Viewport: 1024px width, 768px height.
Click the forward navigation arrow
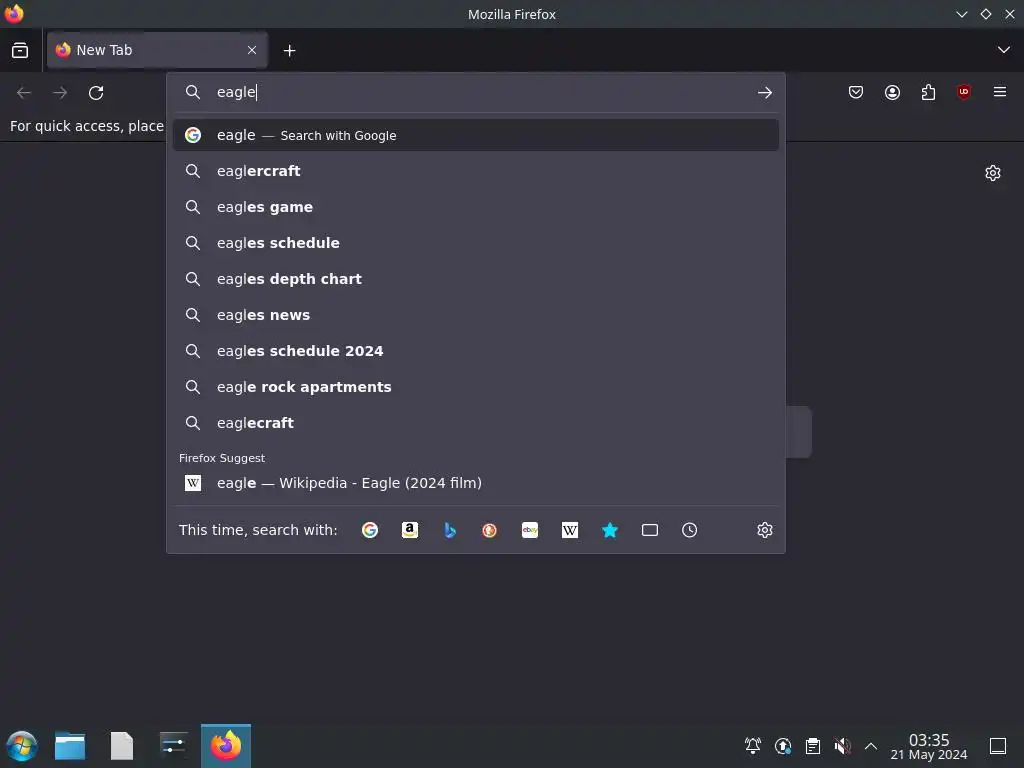click(x=60, y=93)
